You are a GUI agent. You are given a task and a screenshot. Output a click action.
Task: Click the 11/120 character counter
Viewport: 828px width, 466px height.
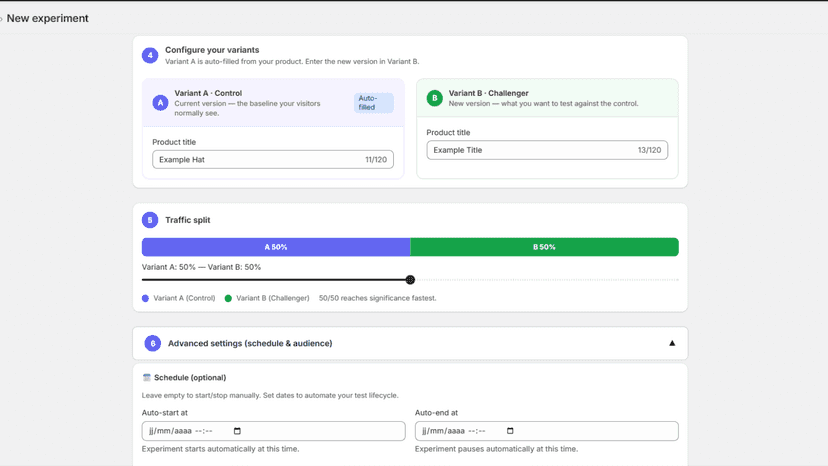coord(376,160)
